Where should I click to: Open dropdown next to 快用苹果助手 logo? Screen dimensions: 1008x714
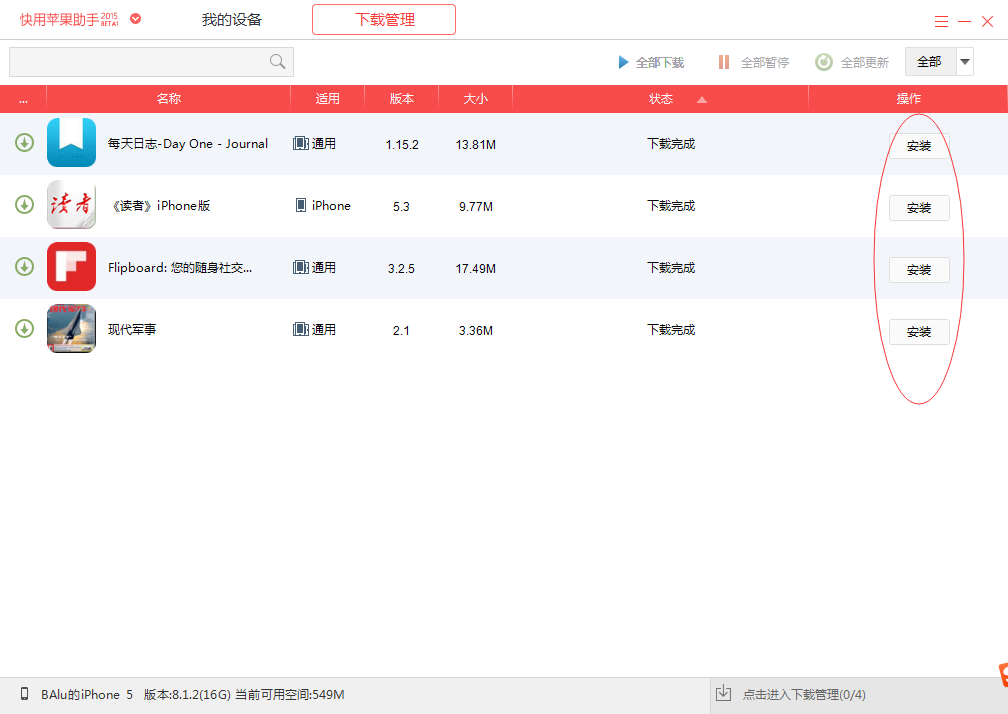pyautogui.click(x=136, y=19)
